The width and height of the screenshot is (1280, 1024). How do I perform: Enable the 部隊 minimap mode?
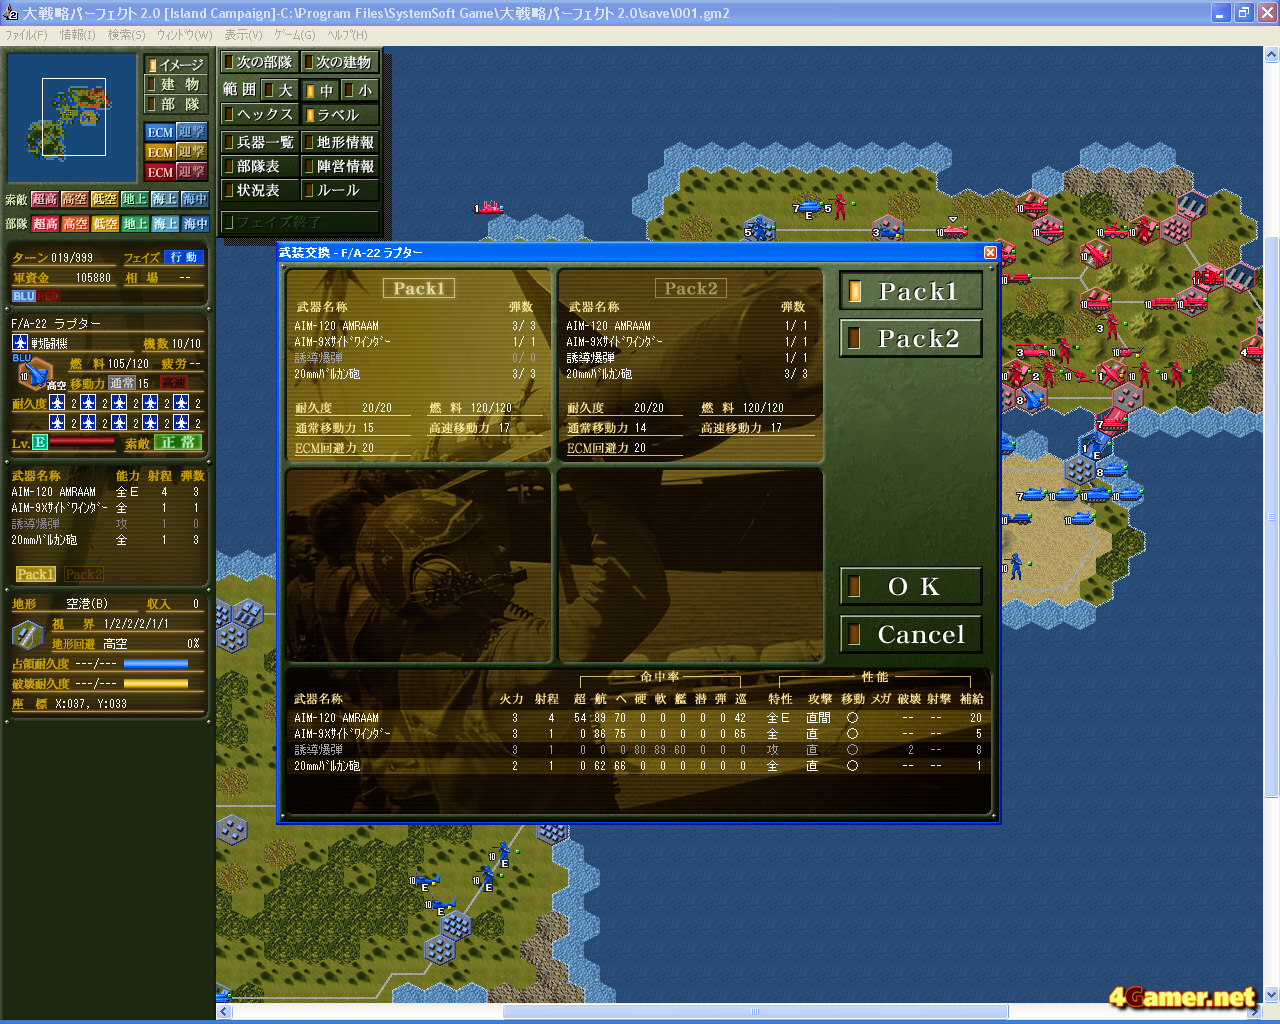click(175, 104)
